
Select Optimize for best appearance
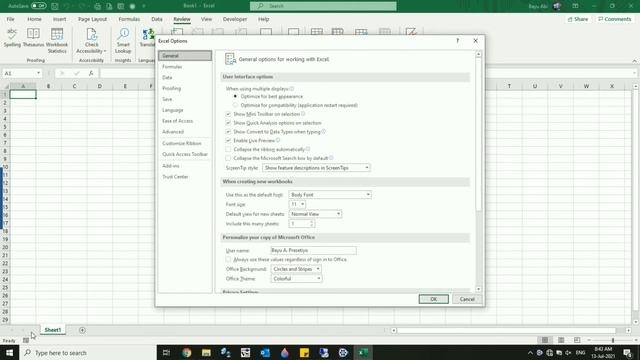point(236,96)
